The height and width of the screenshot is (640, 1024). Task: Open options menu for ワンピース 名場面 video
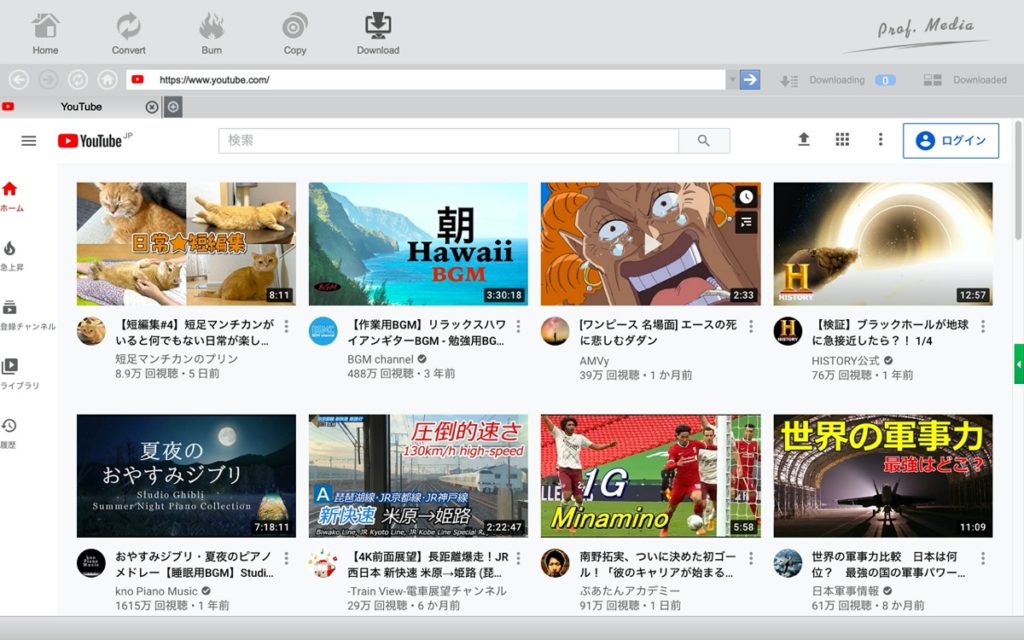pos(751,326)
